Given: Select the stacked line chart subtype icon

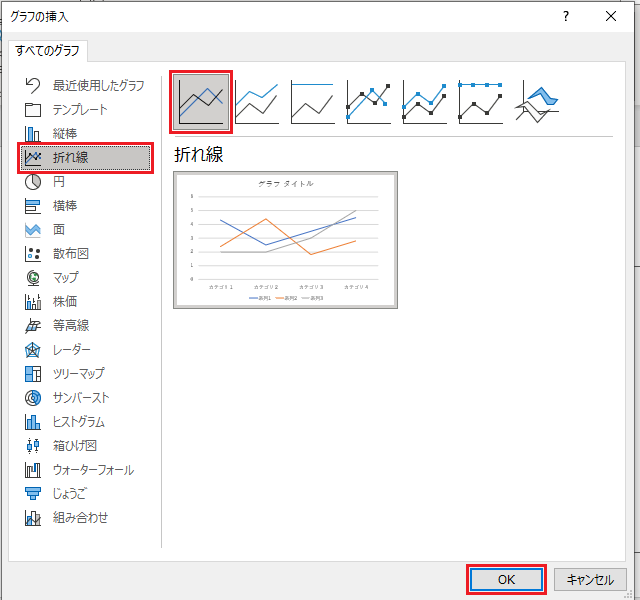Looking at the screenshot, I should click(257, 102).
